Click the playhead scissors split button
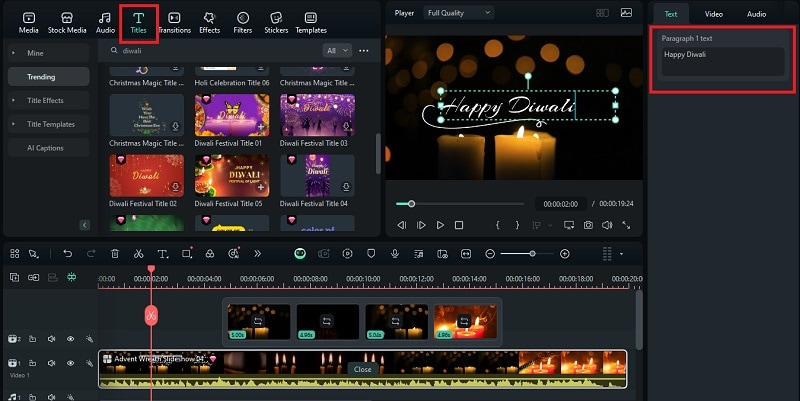The height and width of the screenshot is (401, 800). pos(151,315)
